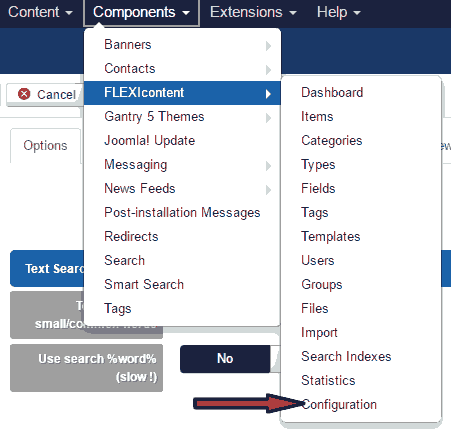Viewport: 451px width, 432px height.
Task: Switch to the Options tab
Action: tap(45, 146)
